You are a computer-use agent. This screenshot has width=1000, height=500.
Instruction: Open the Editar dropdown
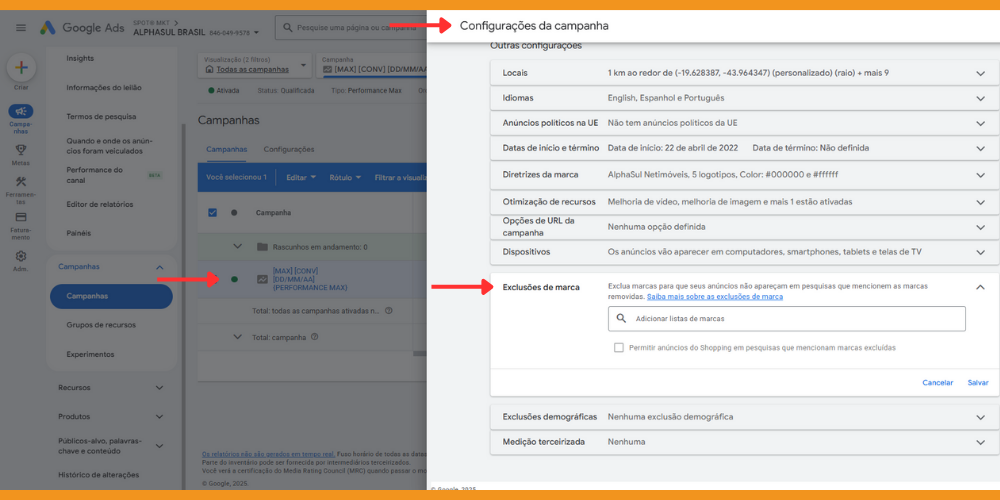[x=301, y=177]
